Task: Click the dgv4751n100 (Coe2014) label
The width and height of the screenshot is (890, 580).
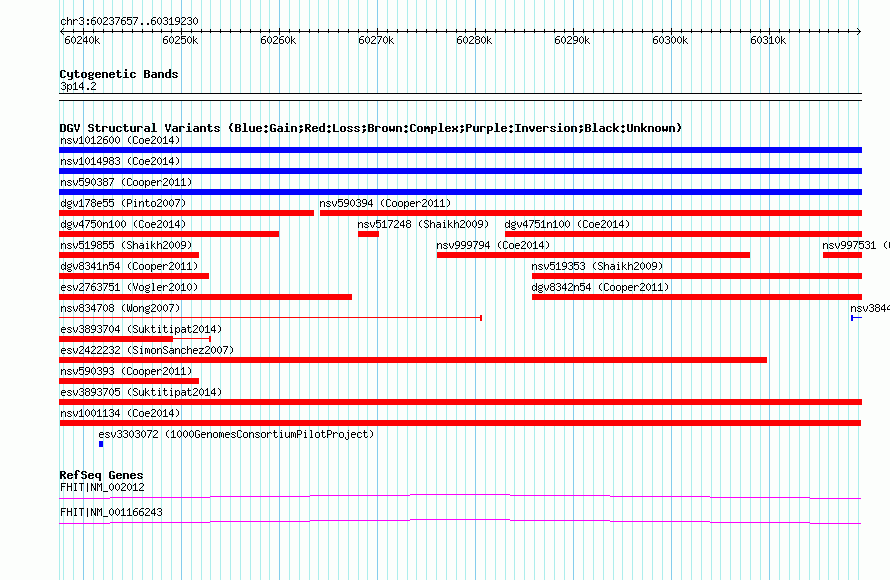Action: 567,224
